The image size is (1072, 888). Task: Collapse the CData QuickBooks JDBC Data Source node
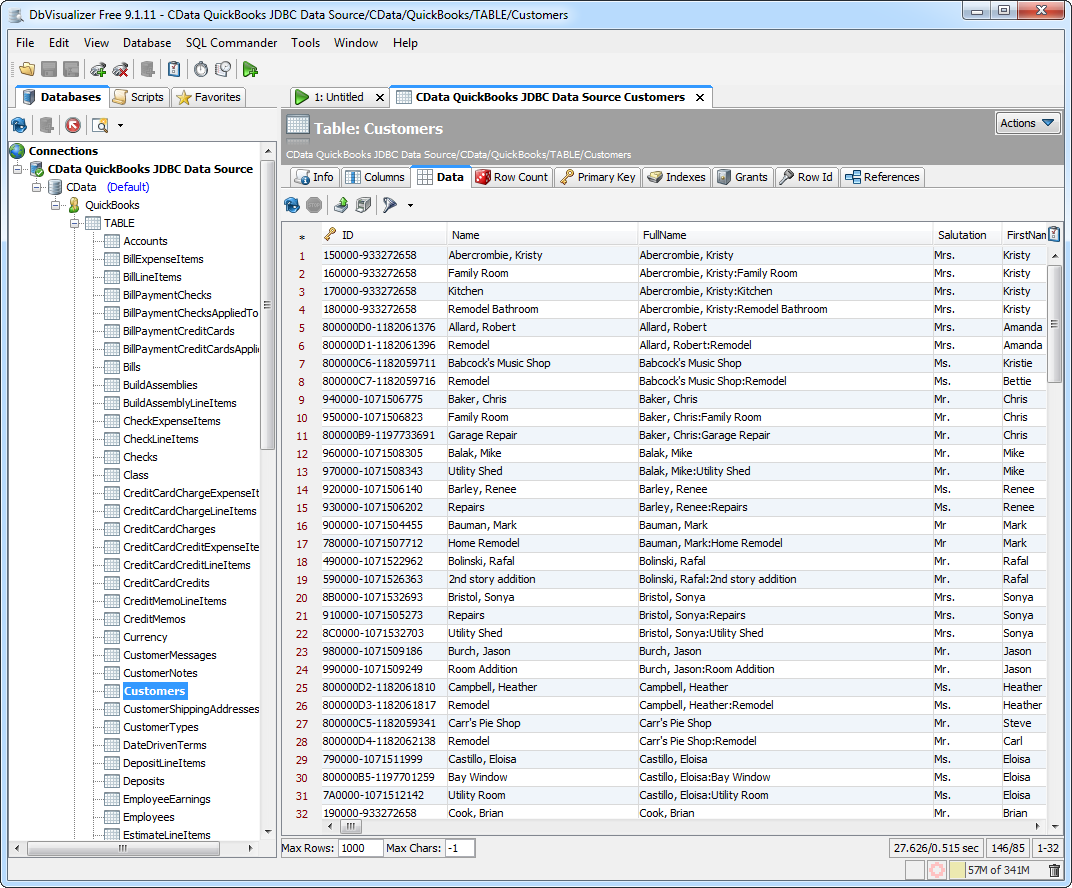coord(18,169)
